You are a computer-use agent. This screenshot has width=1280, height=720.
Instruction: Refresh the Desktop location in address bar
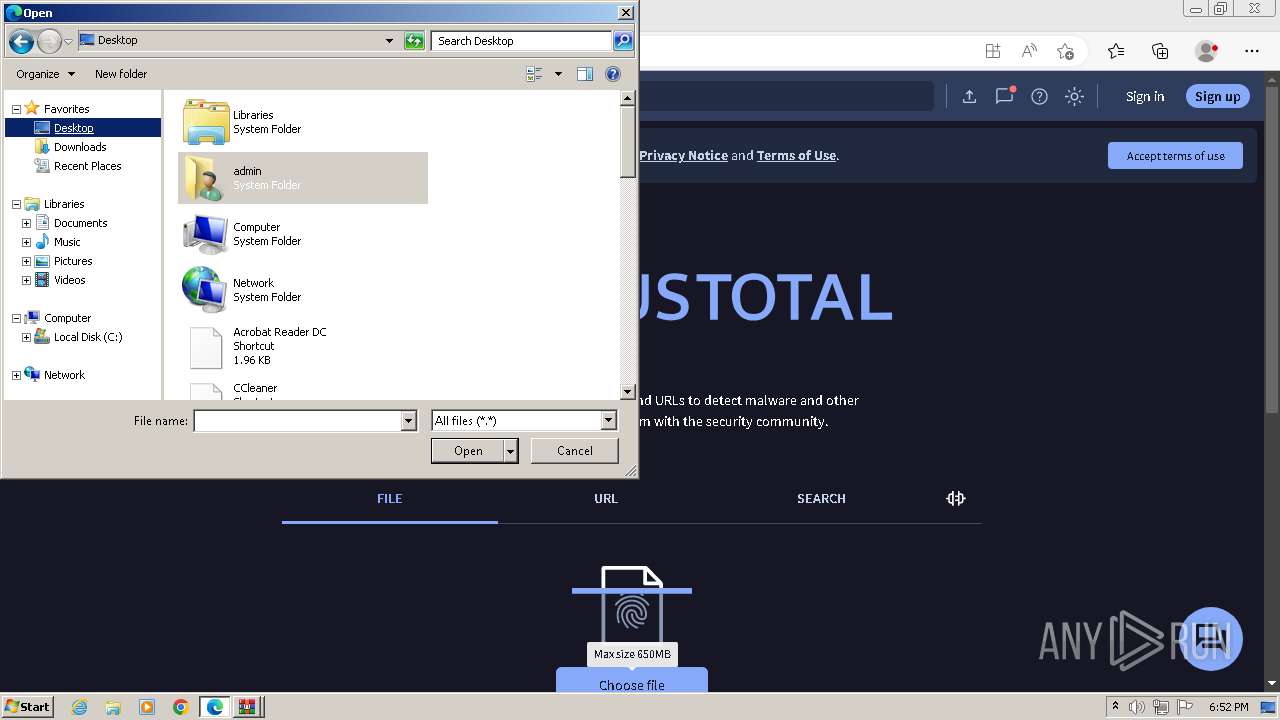(414, 41)
